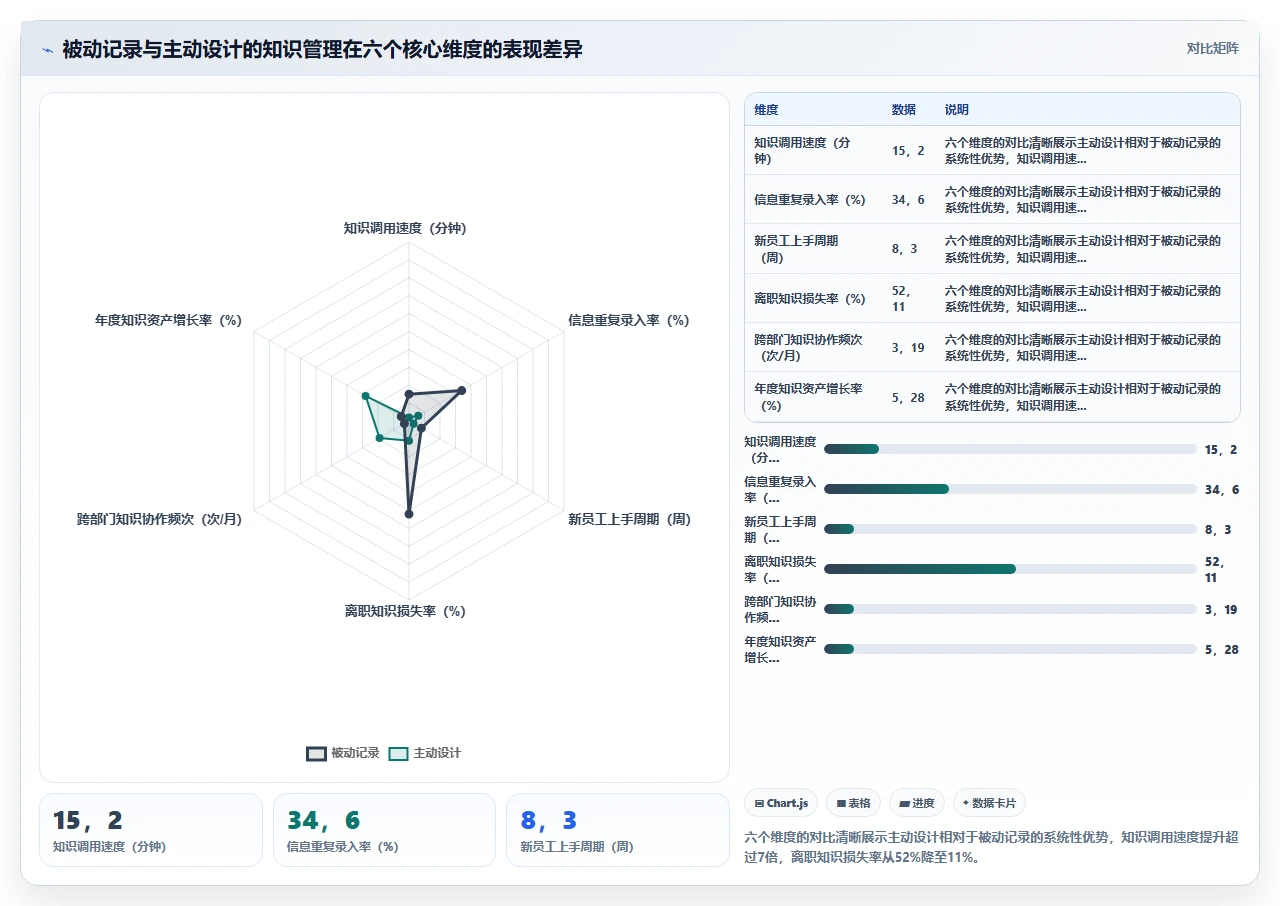Select table row 离职知识损失率（%）
Viewport: 1280px width, 906px height.
992,298
